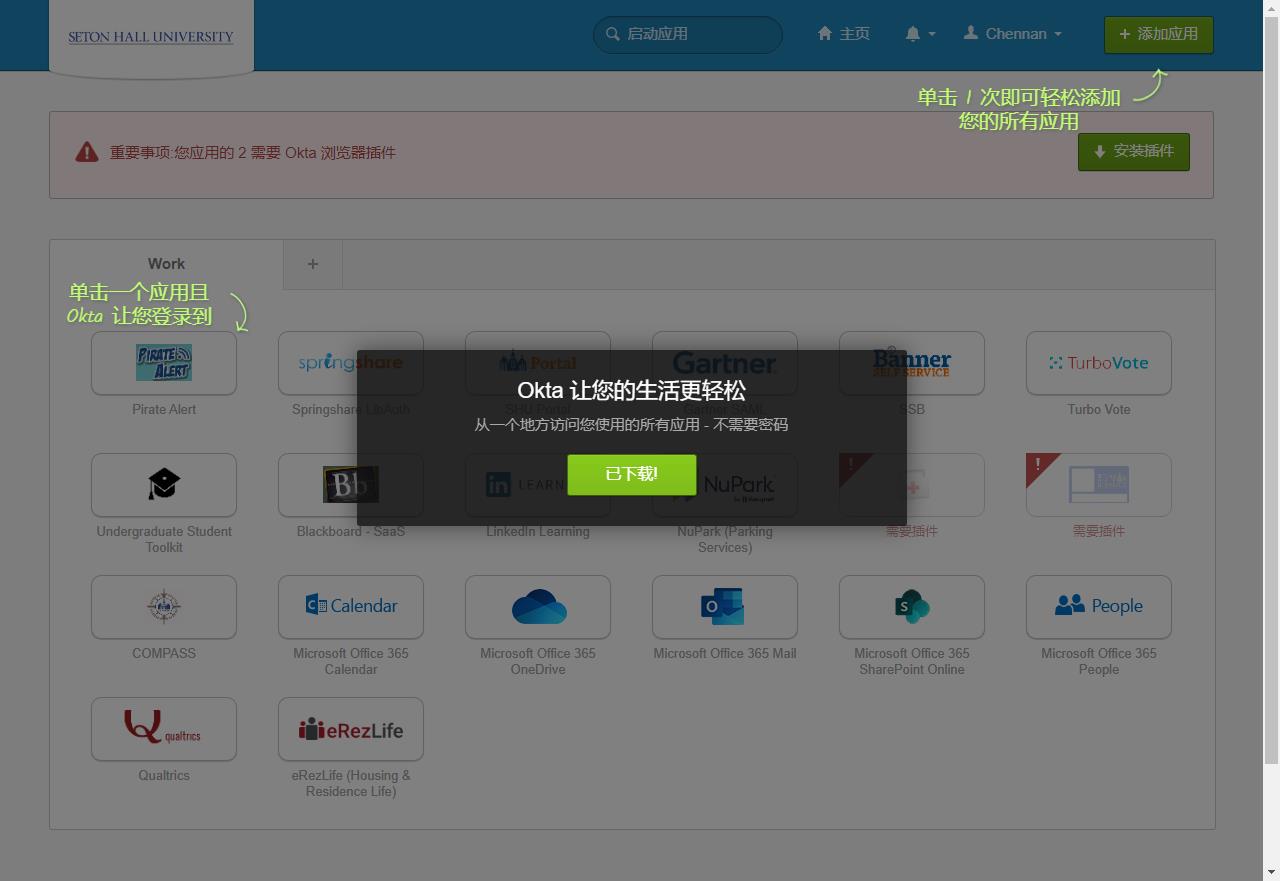
Task: Launch the Qualtrics app tile
Action: pyautogui.click(x=164, y=729)
